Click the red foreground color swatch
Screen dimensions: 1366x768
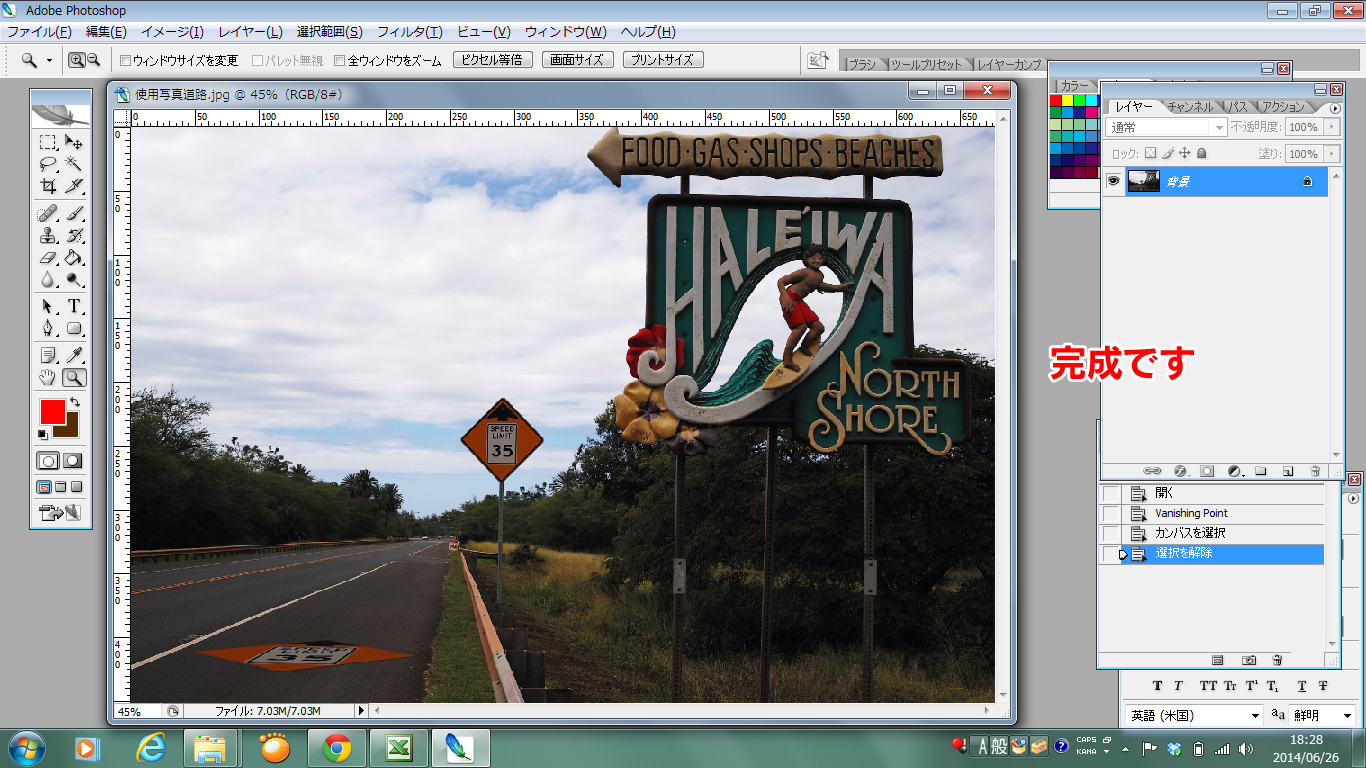[52, 411]
